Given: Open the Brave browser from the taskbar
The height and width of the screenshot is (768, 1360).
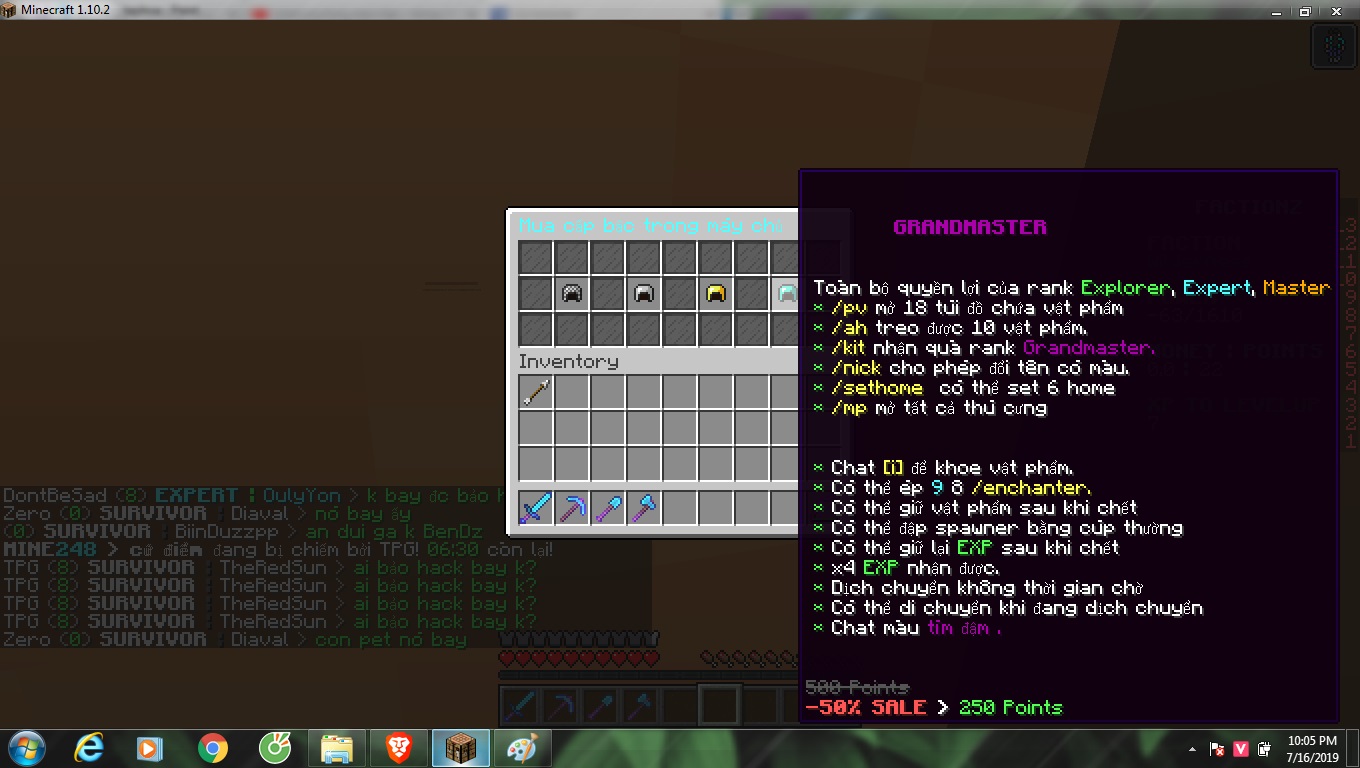Looking at the screenshot, I should (x=398, y=748).
